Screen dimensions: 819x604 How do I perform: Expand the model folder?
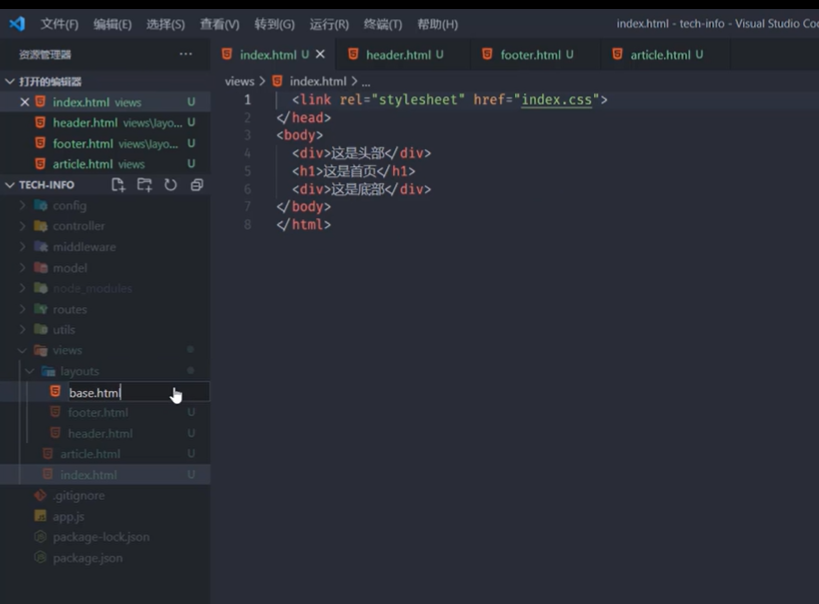click(x=105, y=268)
